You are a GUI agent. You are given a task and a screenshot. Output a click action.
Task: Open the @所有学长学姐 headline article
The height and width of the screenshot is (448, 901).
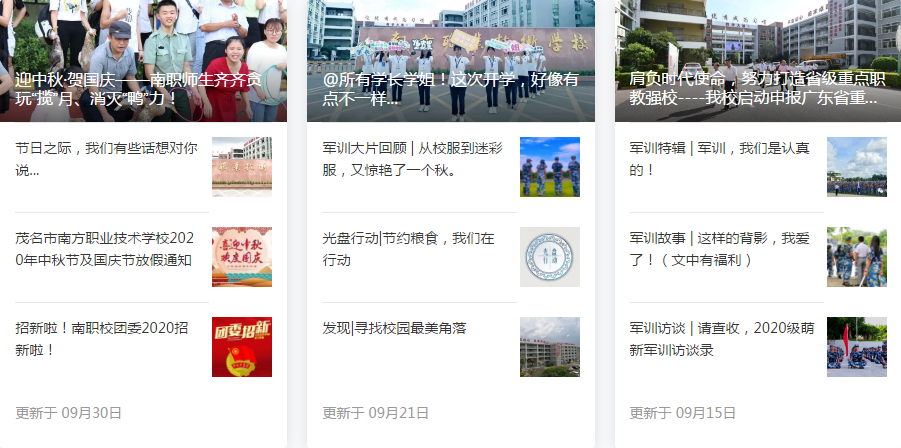click(x=450, y=89)
